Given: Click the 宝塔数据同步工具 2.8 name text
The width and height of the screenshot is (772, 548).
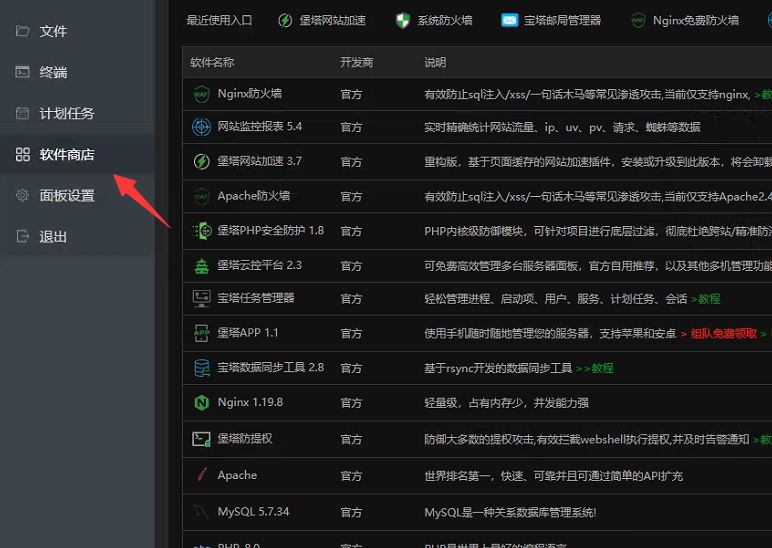Looking at the screenshot, I should click(x=271, y=367).
